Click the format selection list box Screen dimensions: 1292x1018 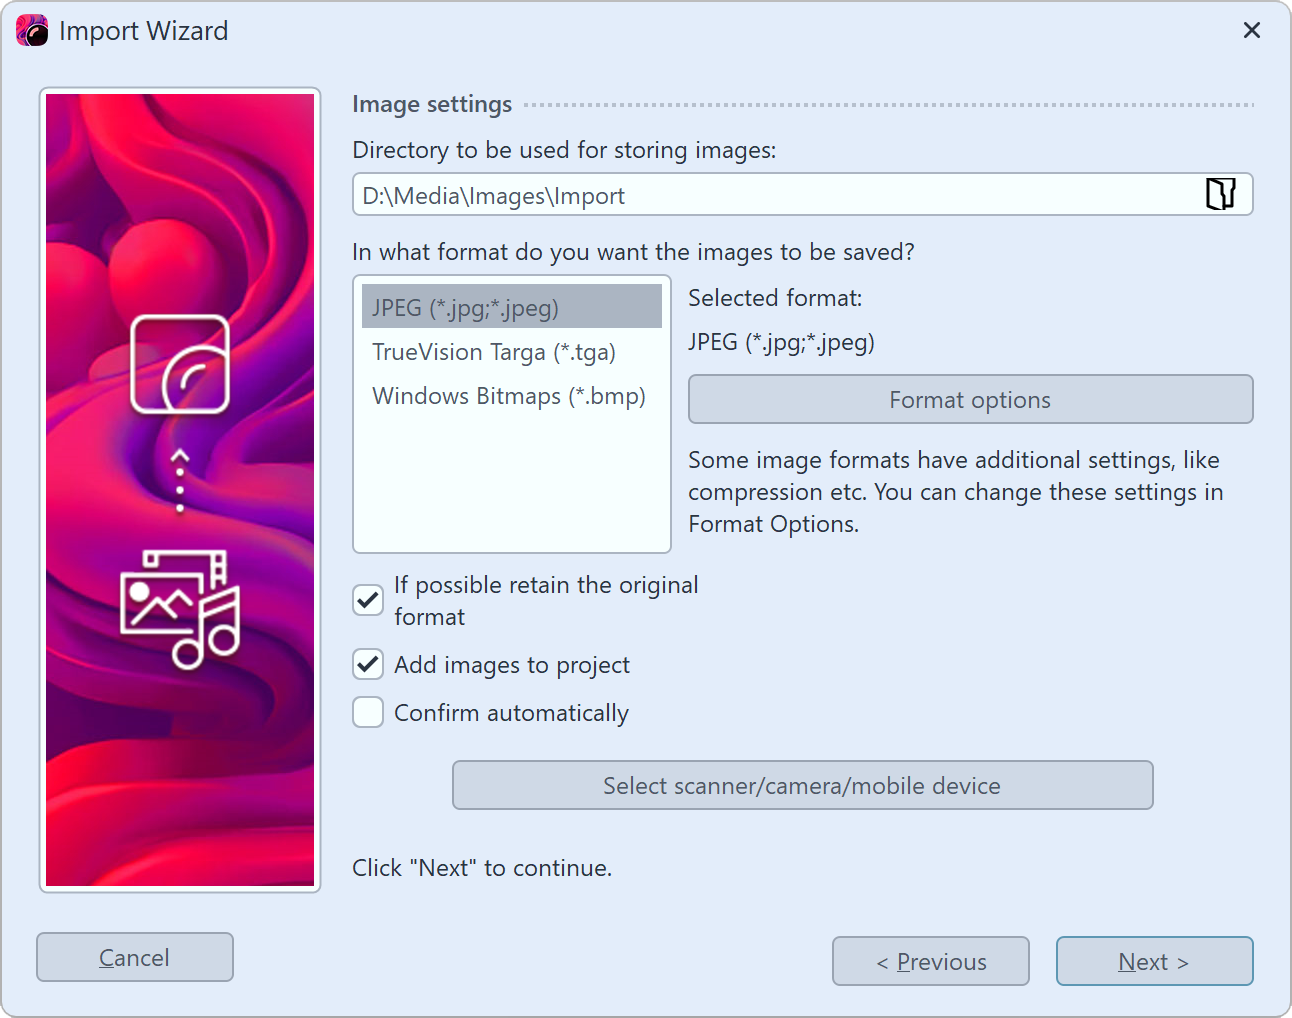pyautogui.click(x=511, y=480)
